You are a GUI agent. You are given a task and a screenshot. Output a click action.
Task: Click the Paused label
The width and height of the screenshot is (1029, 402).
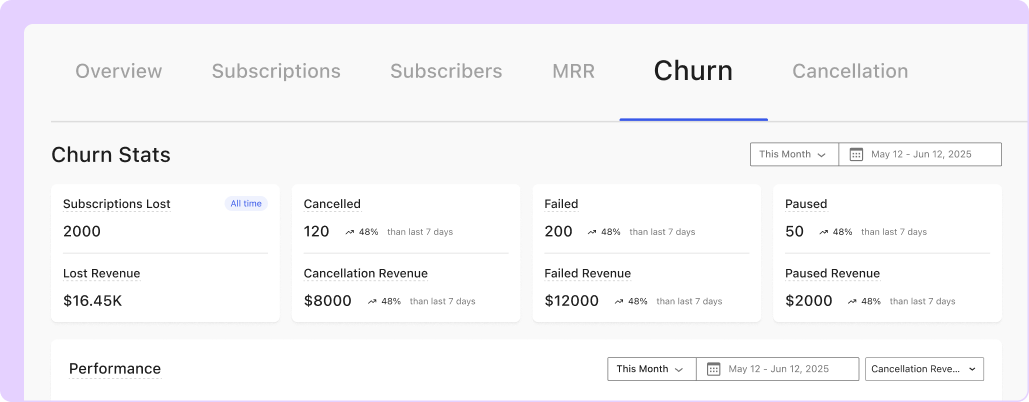click(806, 204)
